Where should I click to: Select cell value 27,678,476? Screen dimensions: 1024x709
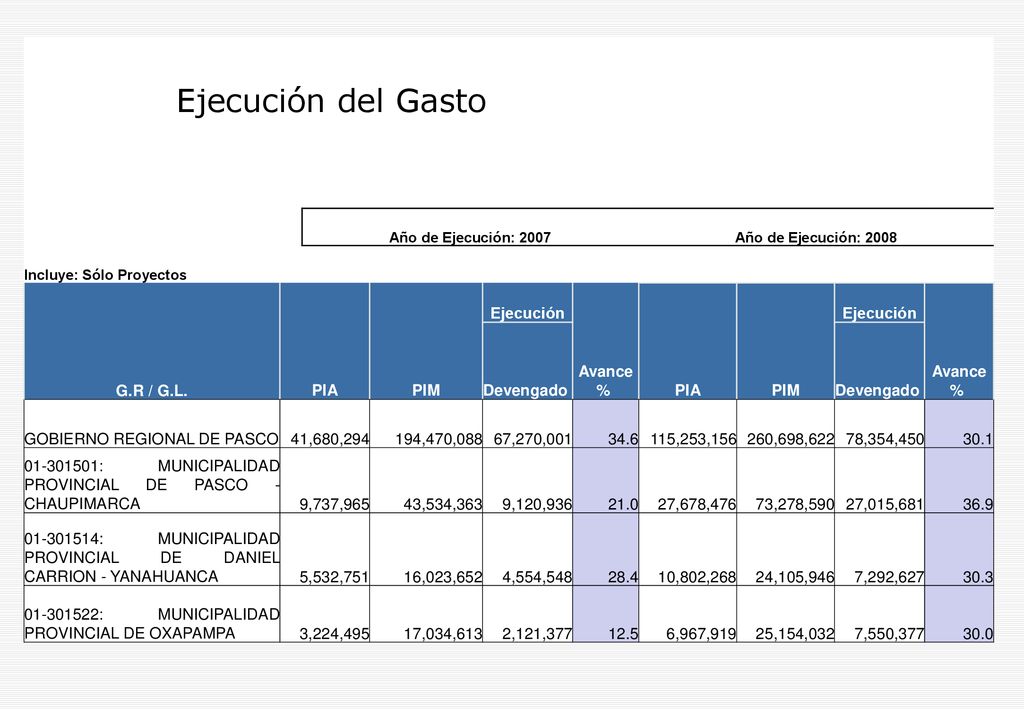pos(697,505)
